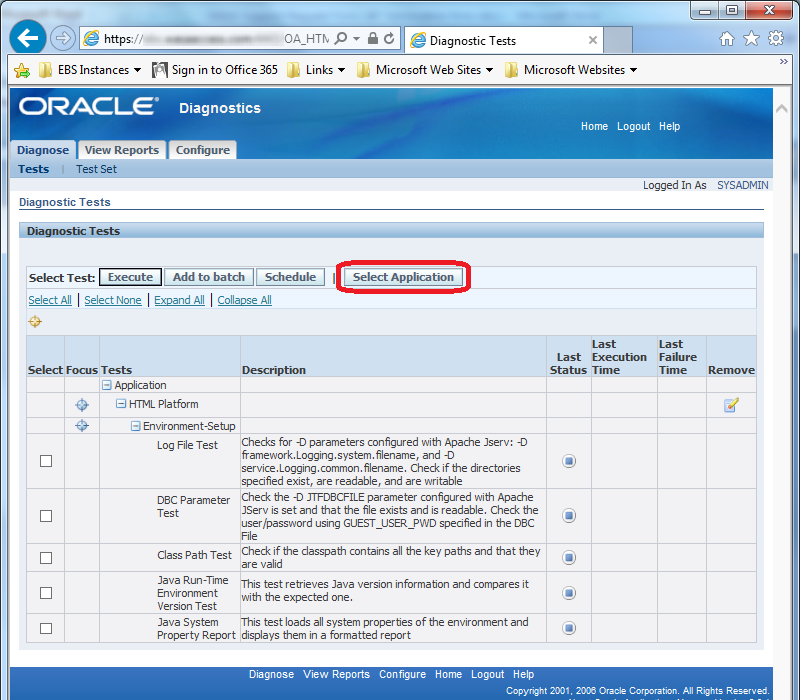Click the IE page icon in address bar
This screenshot has width=800, height=700.
91,38
